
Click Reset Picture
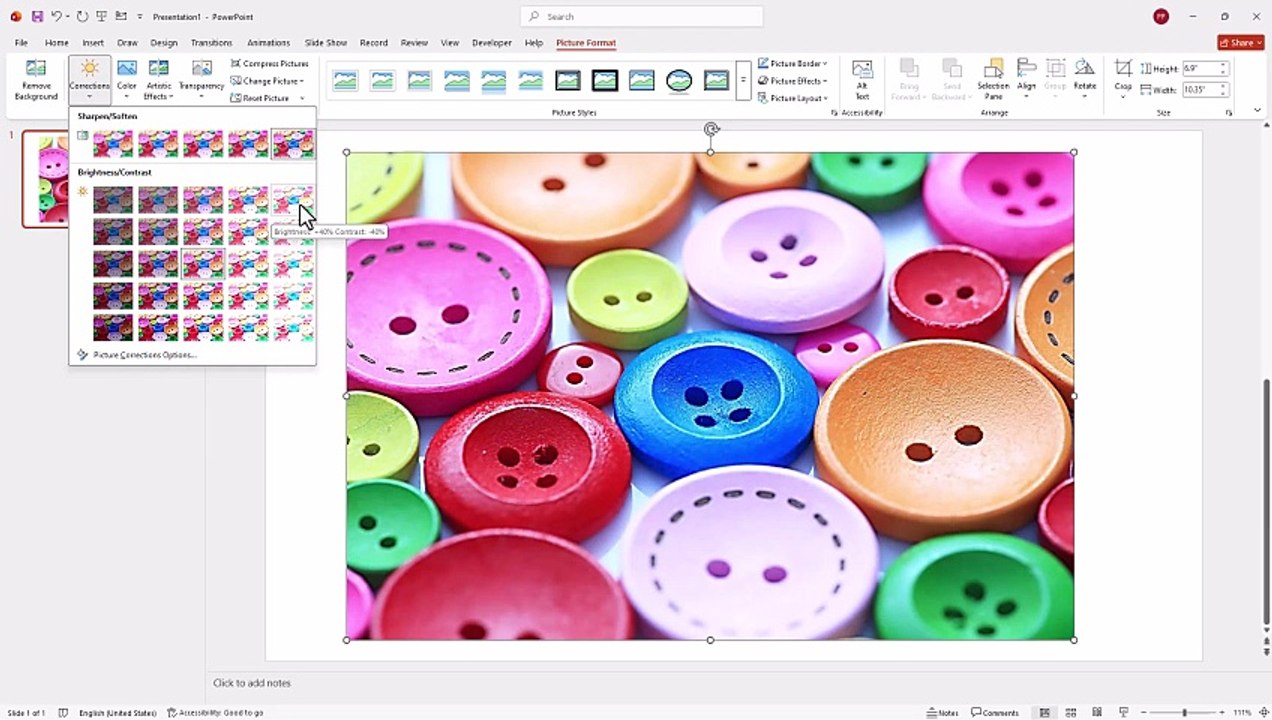pos(261,98)
